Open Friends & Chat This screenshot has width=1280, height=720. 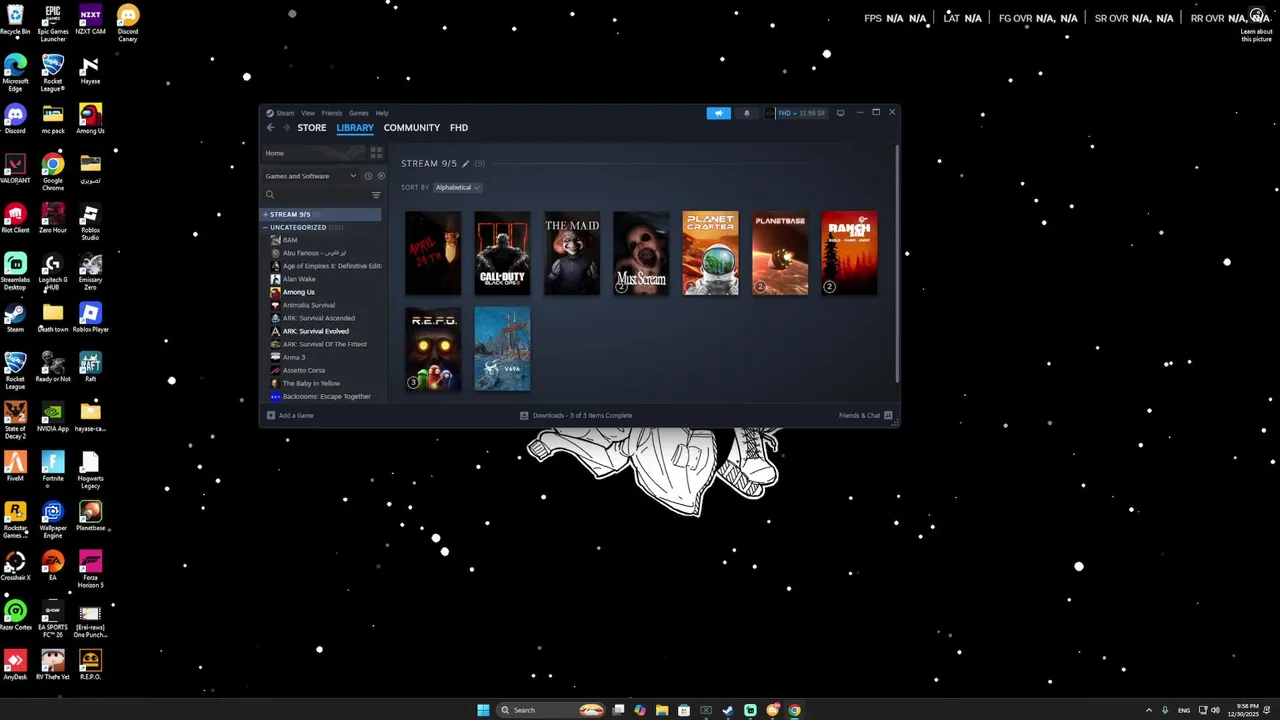click(x=865, y=415)
